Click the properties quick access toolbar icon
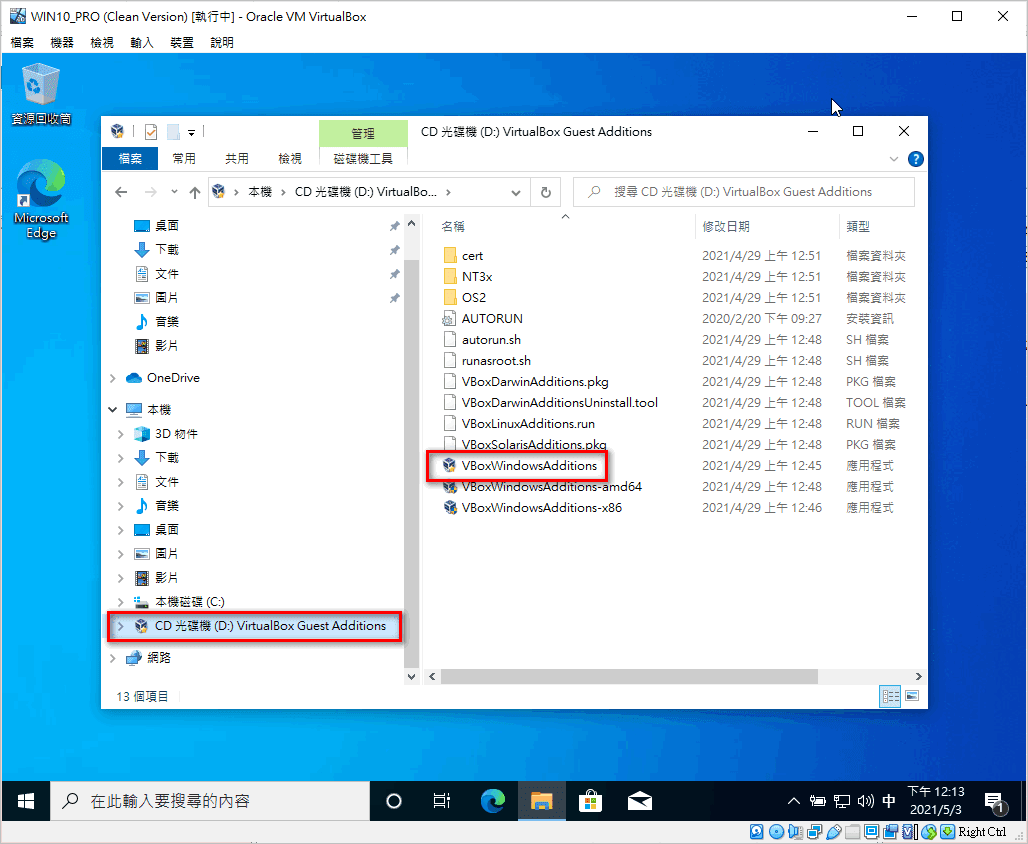The width and height of the screenshot is (1028, 844). [x=151, y=132]
